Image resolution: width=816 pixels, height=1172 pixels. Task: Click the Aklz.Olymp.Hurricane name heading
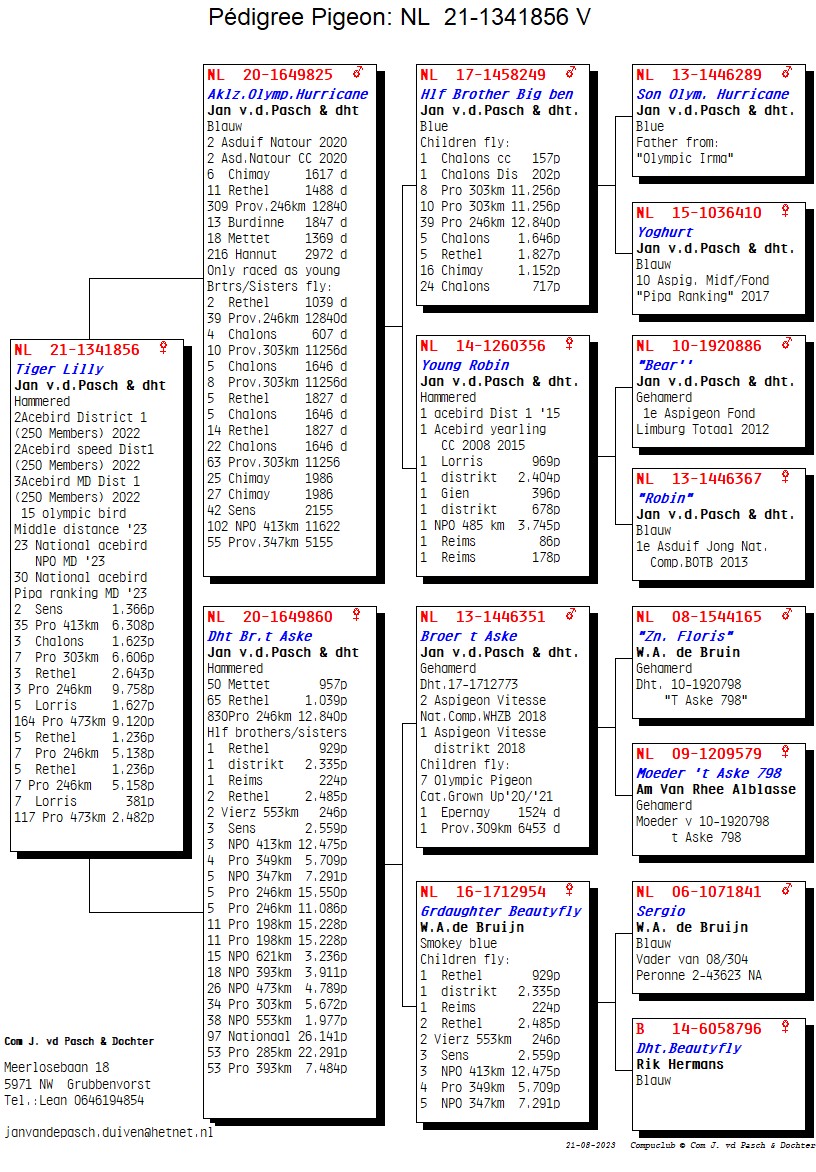287,94
